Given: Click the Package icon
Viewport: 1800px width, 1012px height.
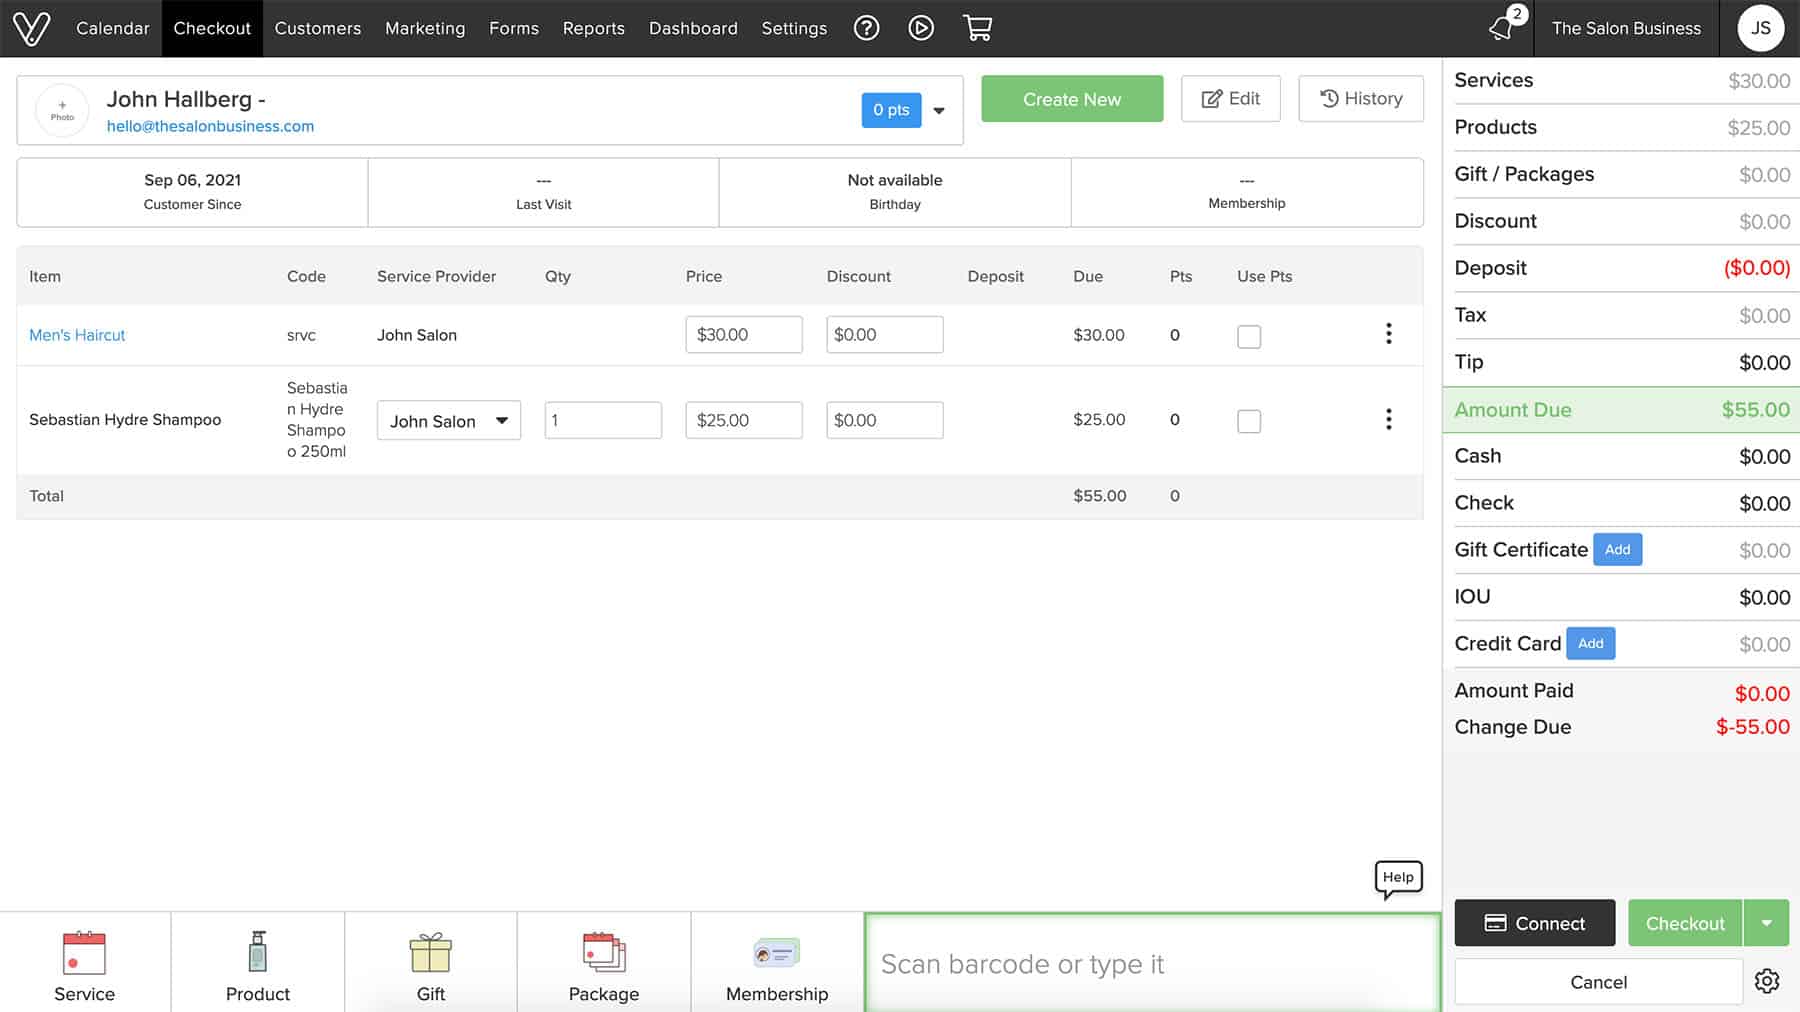Looking at the screenshot, I should pyautogui.click(x=604, y=952).
